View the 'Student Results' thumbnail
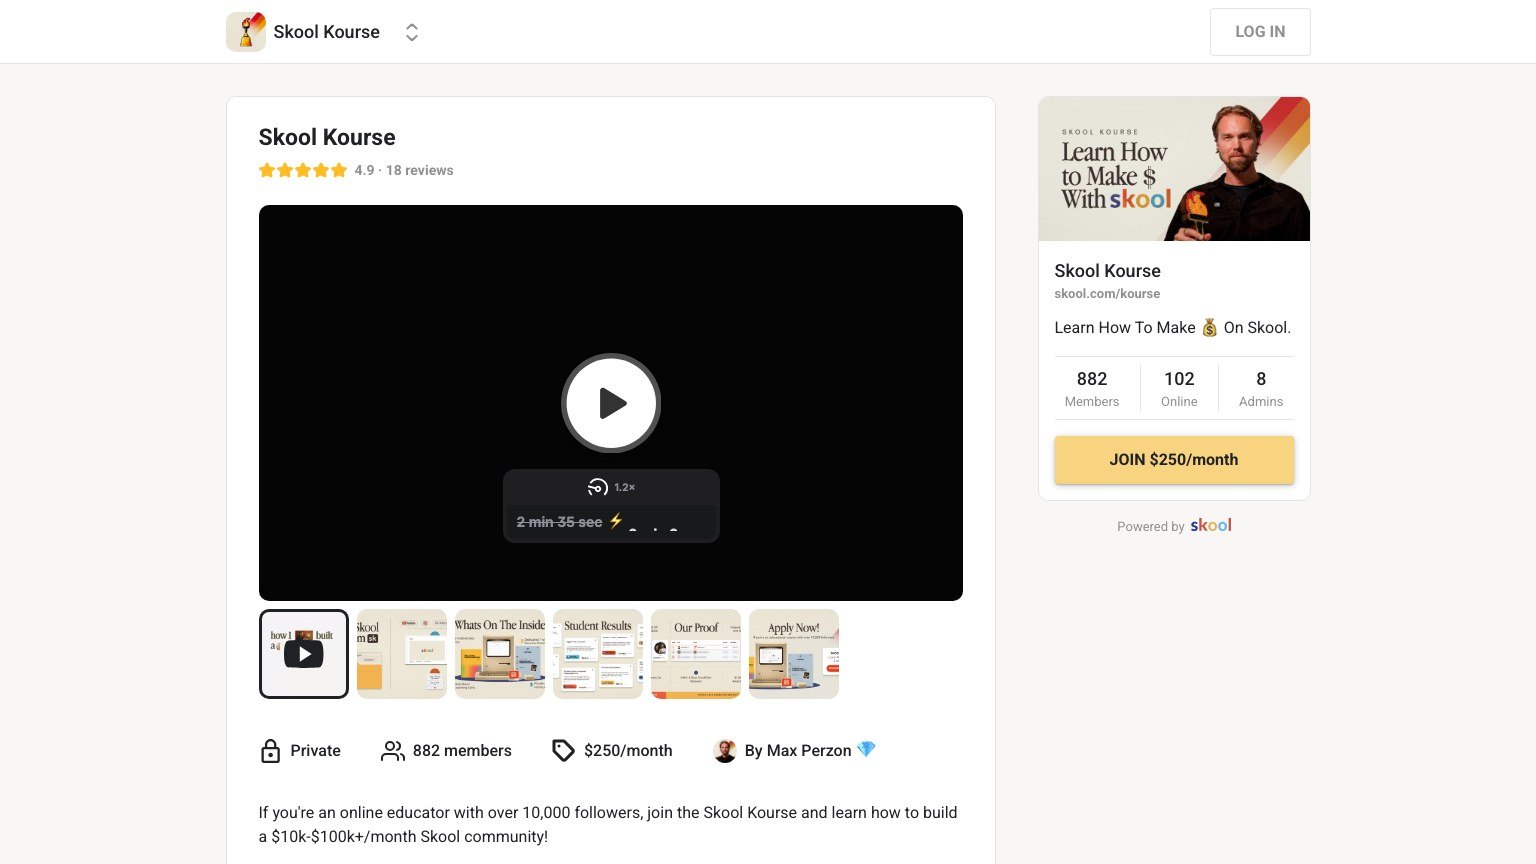The height and width of the screenshot is (864, 1536). [598, 654]
